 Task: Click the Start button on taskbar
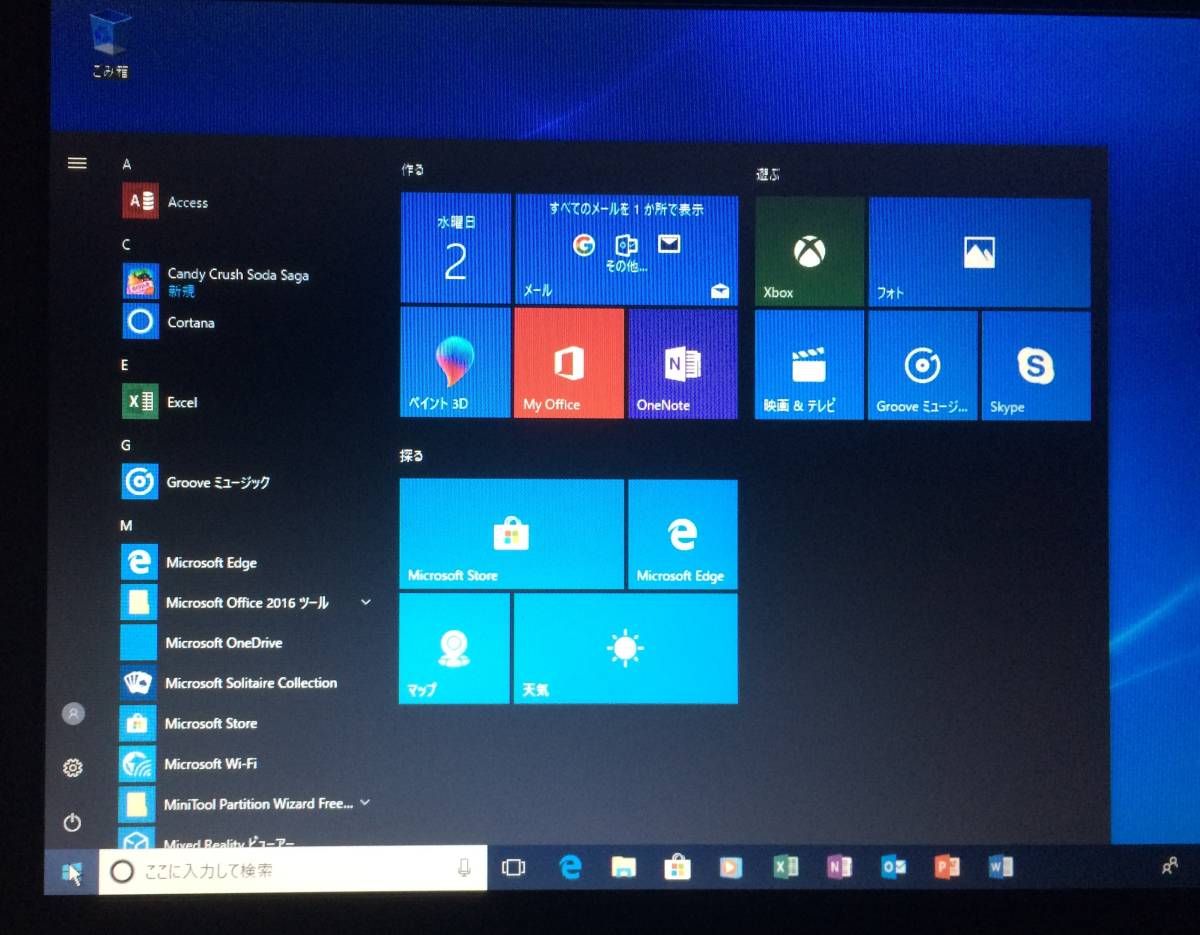[x=71, y=872]
